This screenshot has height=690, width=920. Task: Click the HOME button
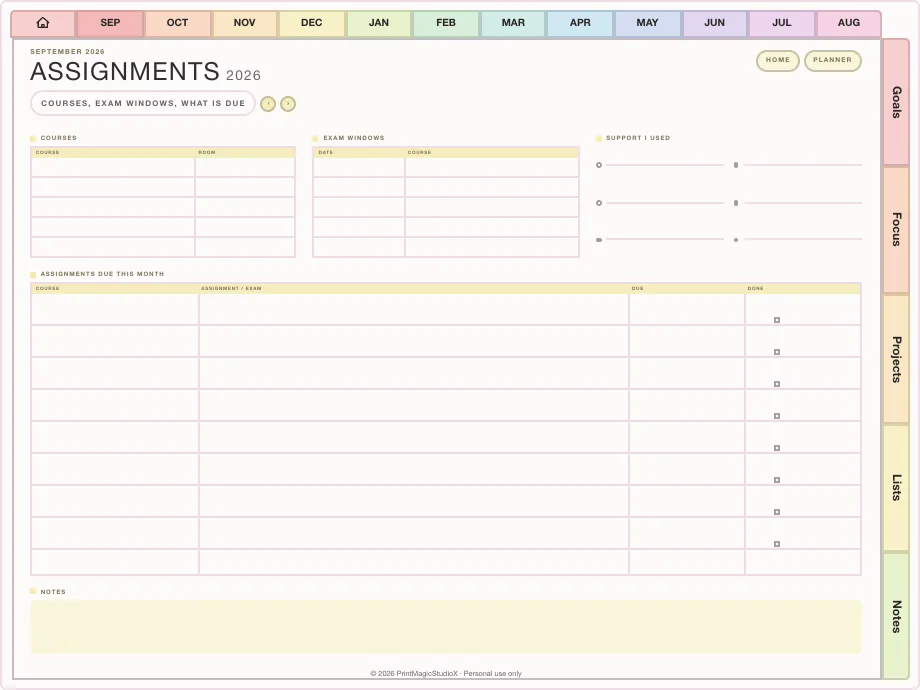click(x=777, y=60)
